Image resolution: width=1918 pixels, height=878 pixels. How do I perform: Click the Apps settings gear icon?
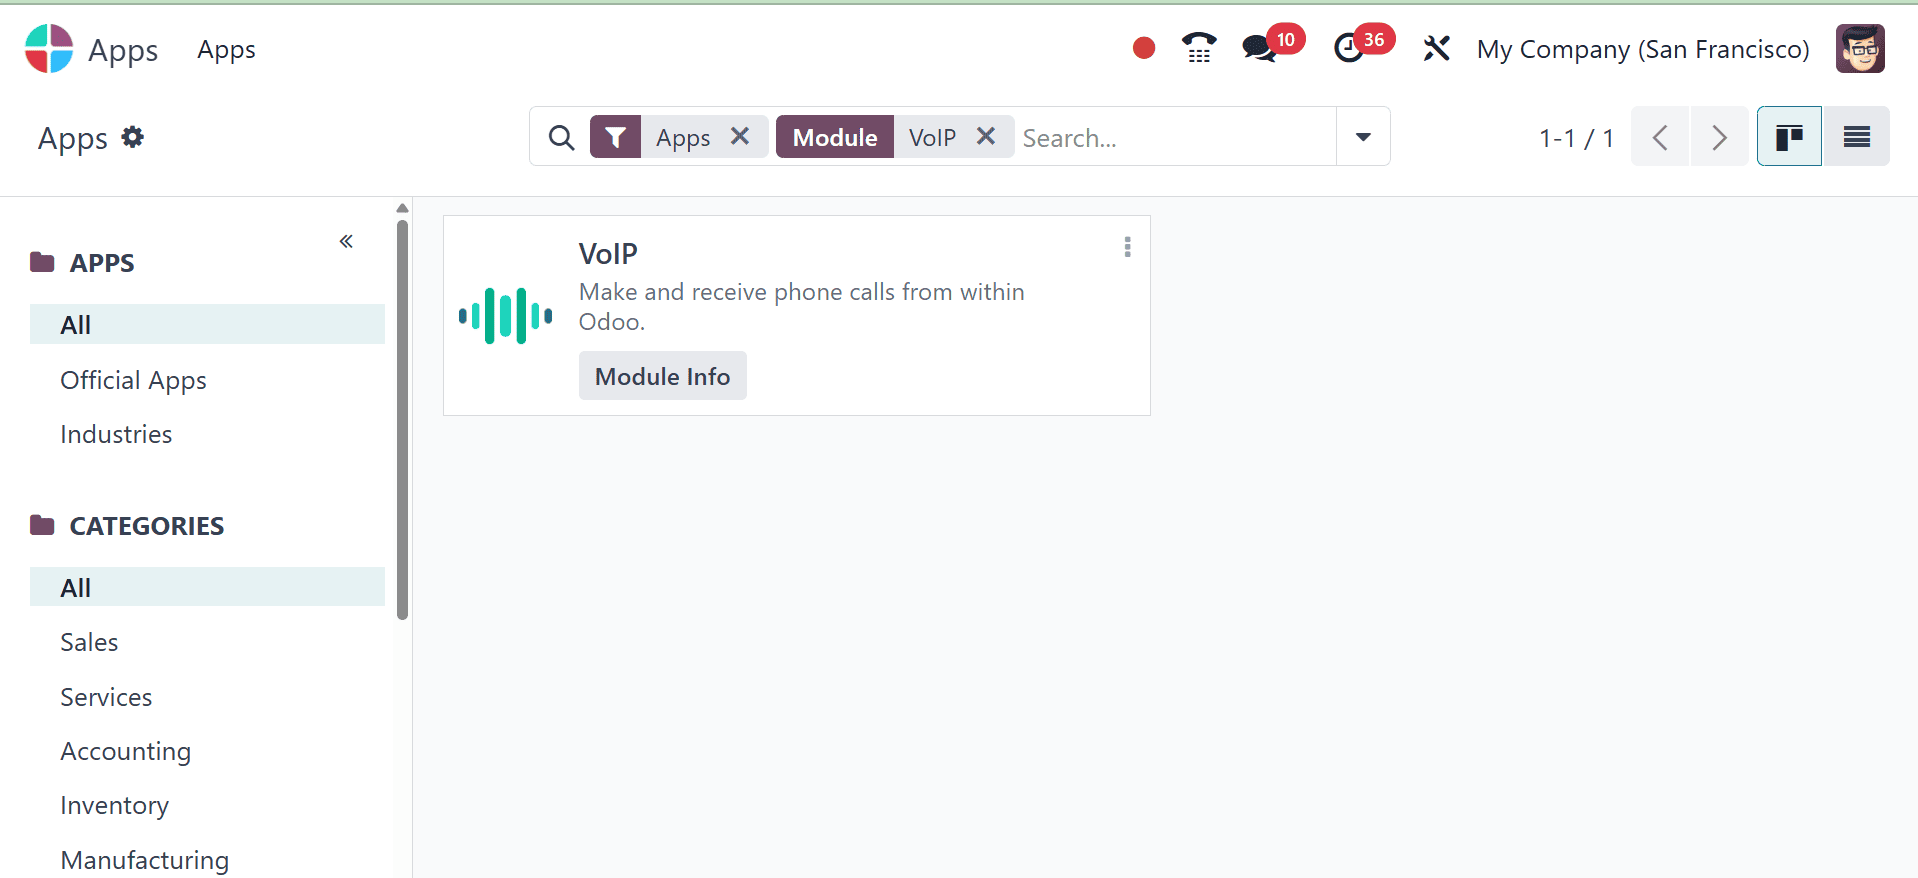point(133,137)
